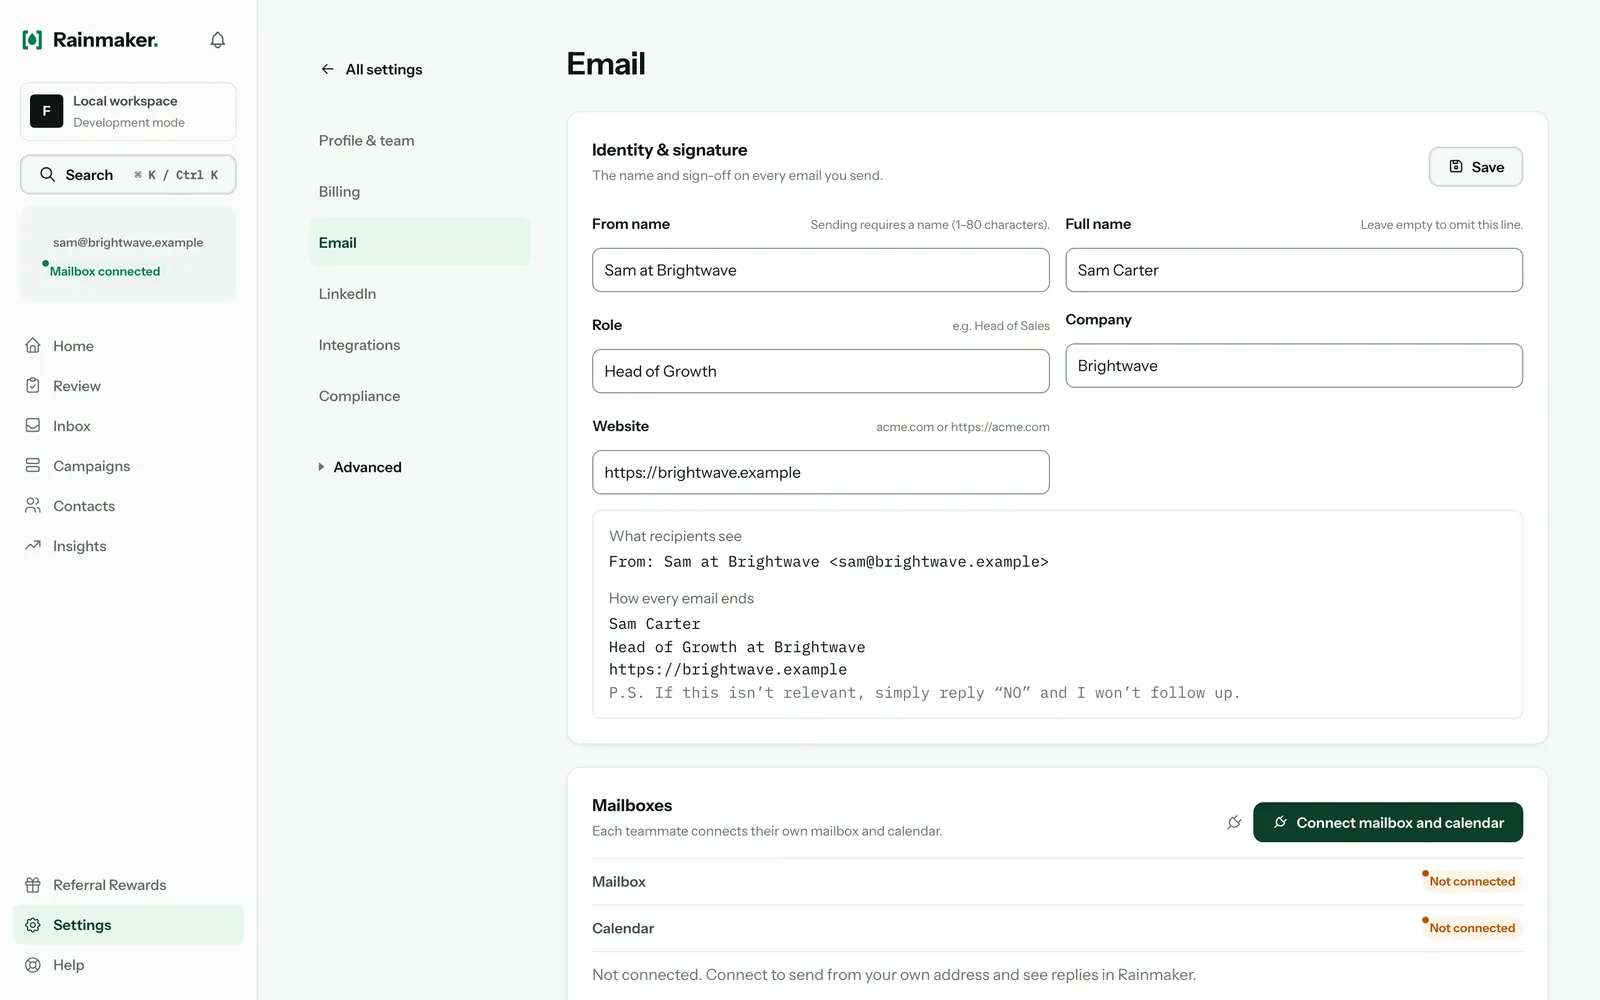Go back to All settings
Screen dimensions: 1600x1000
pos(371,69)
